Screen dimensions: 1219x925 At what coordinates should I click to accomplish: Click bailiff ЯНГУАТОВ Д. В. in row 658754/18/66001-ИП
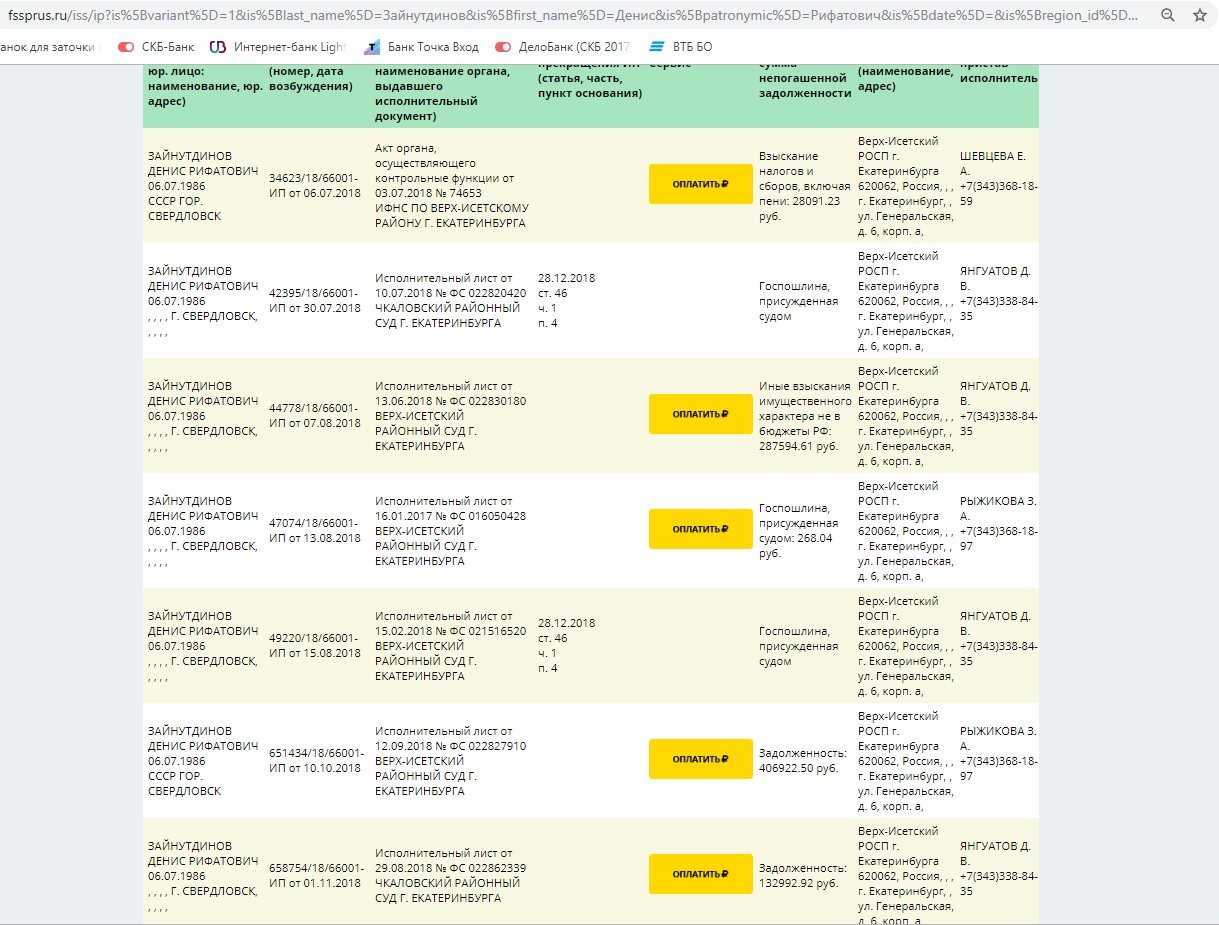click(x=996, y=853)
